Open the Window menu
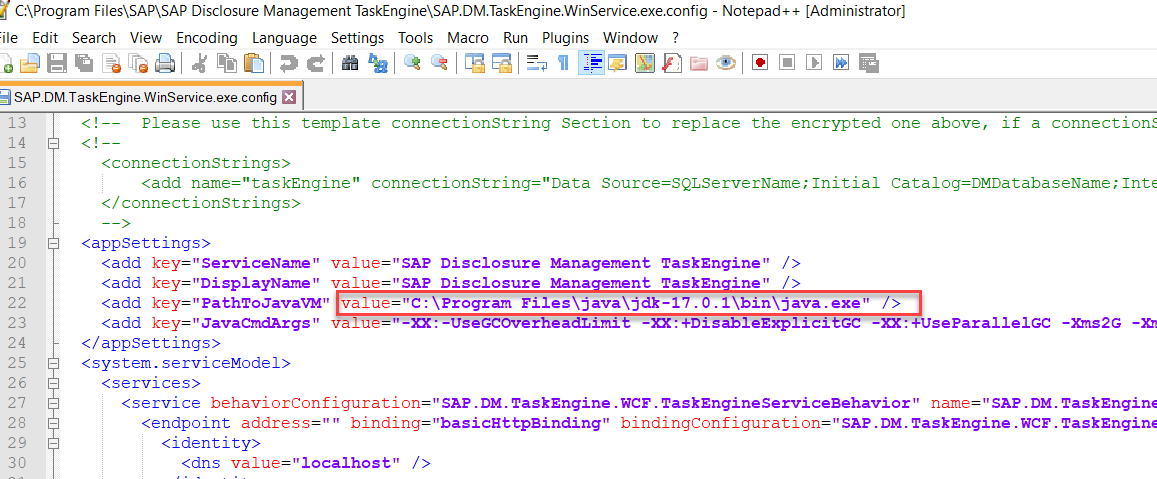The height and width of the screenshot is (479, 1157). tap(630, 38)
